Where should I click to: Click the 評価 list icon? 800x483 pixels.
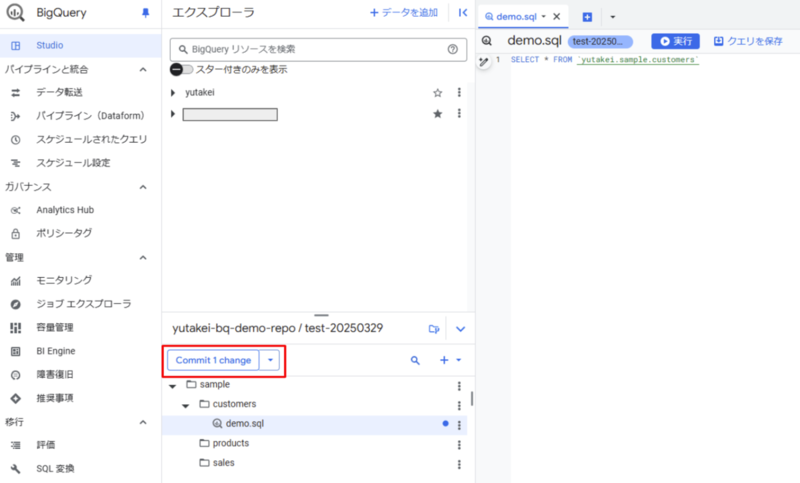16,445
